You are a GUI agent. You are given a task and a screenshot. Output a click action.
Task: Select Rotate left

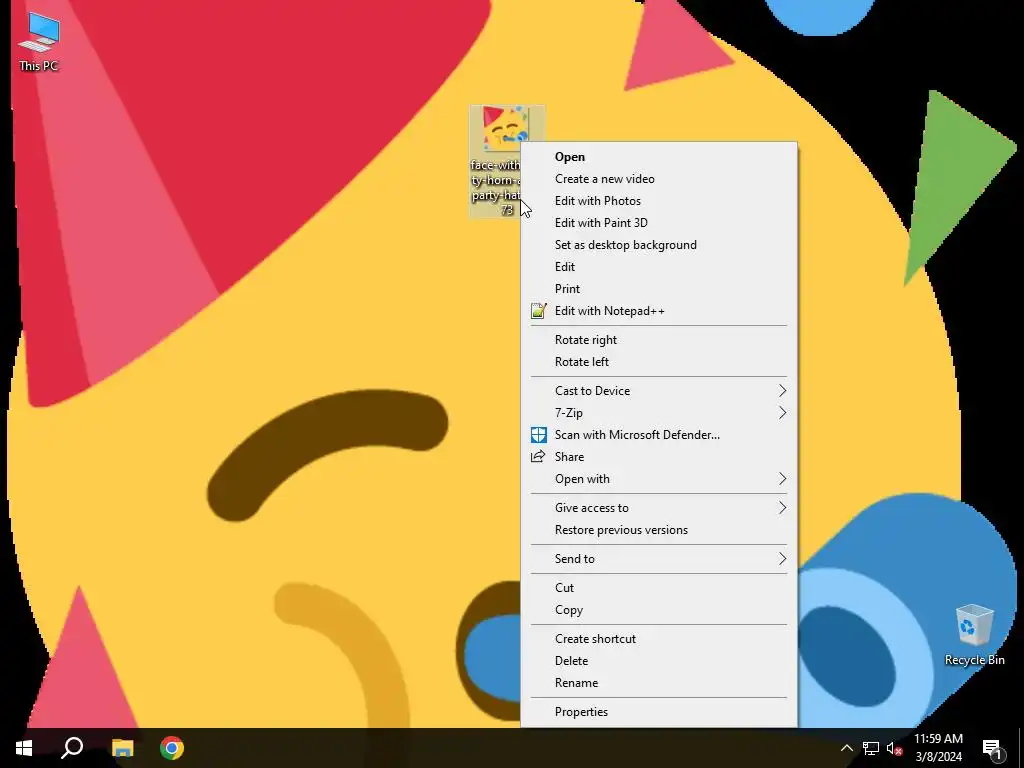click(x=659, y=362)
